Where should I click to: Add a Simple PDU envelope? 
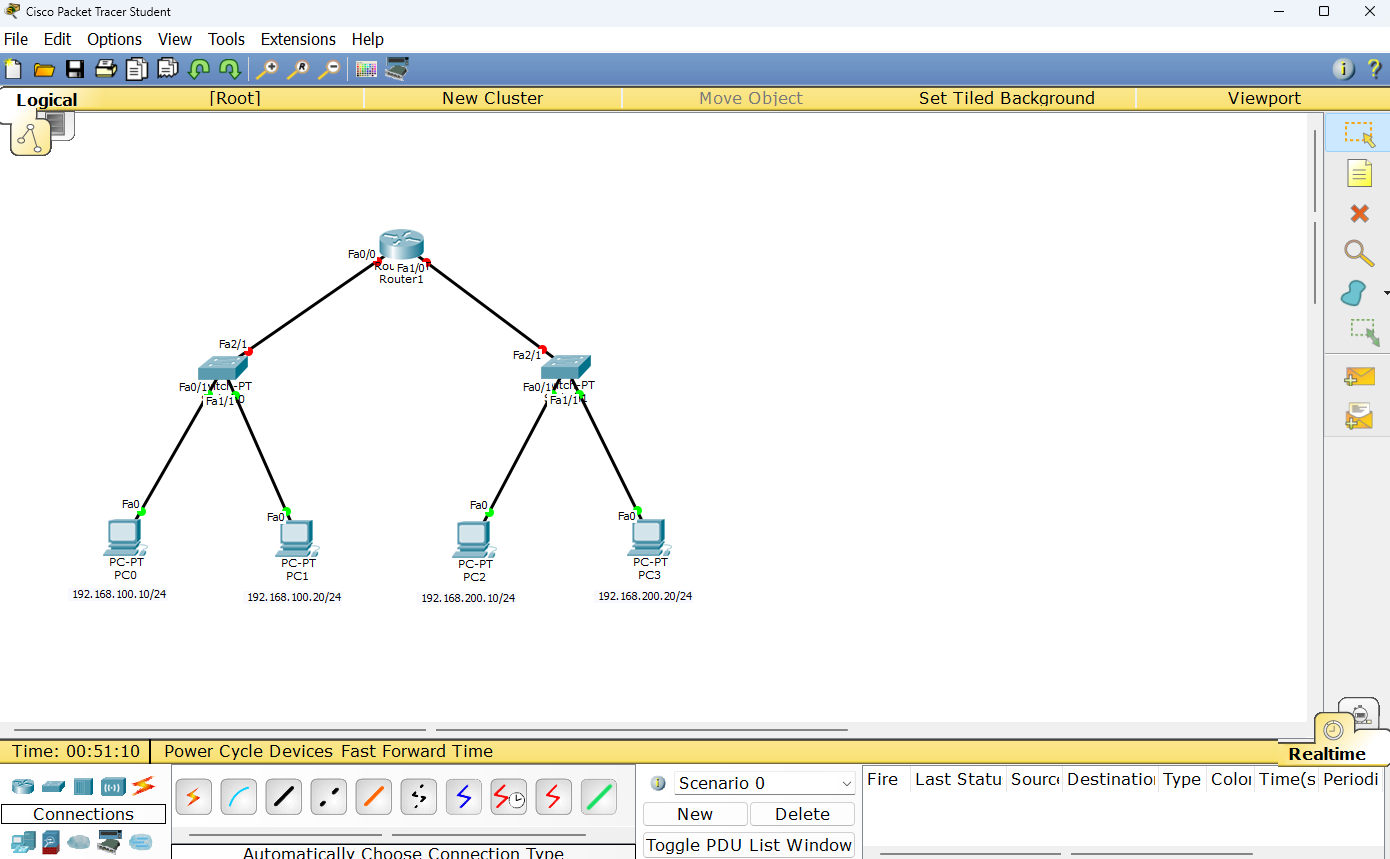click(x=1359, y=377)
